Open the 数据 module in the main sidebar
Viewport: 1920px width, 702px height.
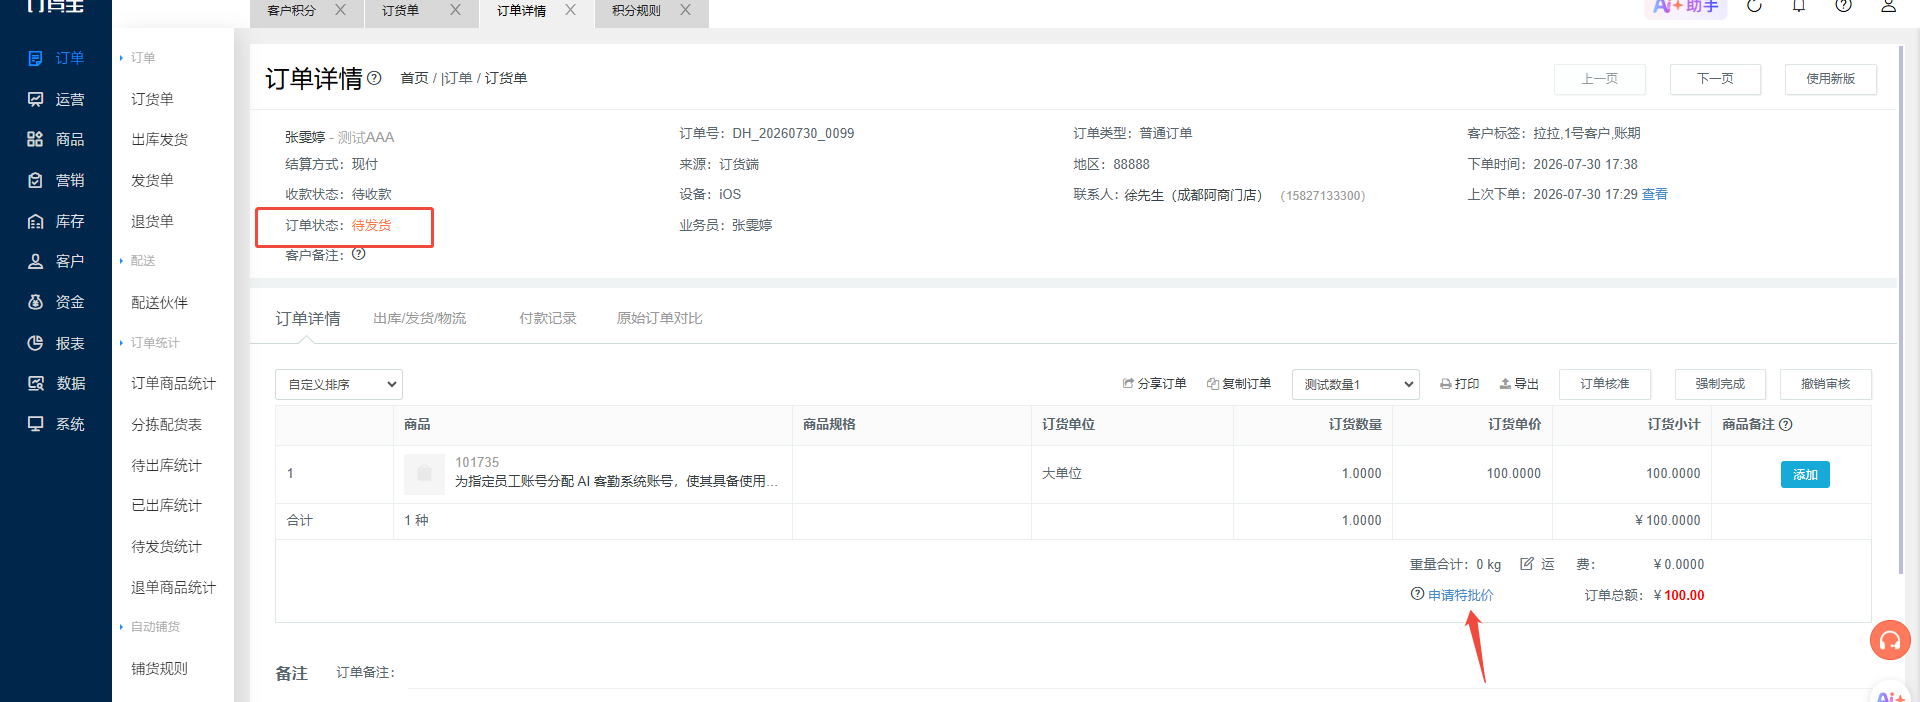[x=56, y=383]
